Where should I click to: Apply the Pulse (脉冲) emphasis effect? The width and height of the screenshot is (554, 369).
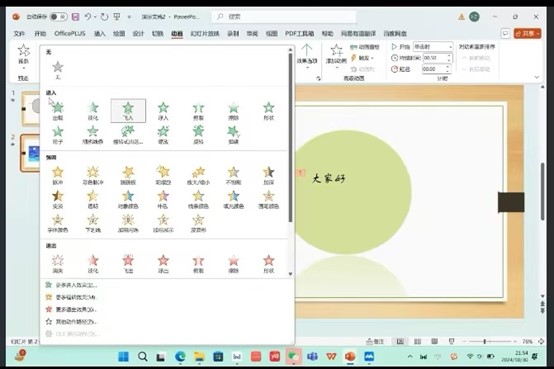pyautogui.click(x=58, y=176)
